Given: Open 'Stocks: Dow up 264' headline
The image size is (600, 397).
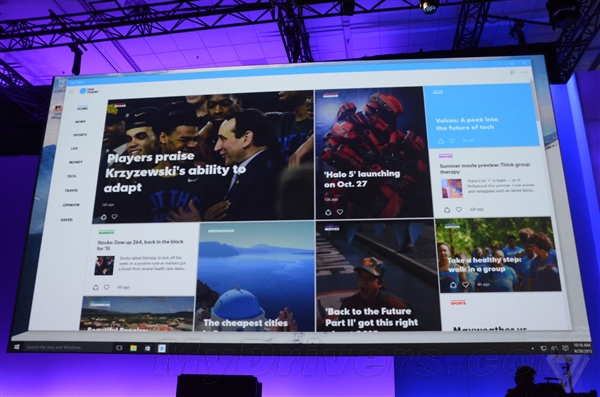Looking at the screenshot, I should pyautogui.click(x=140, y=245).
